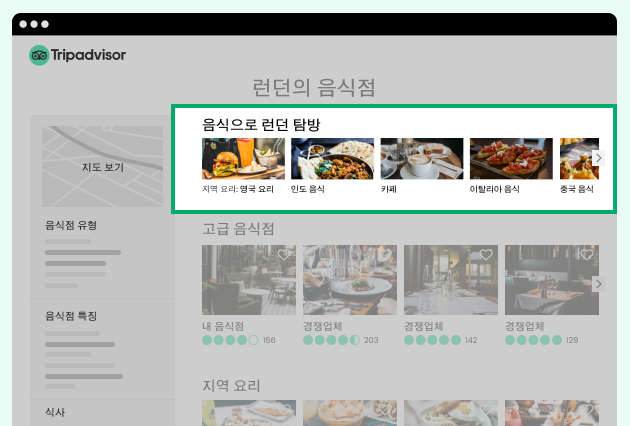This screenshot has width=630, height=426.
Task: Click the rating bubbles beside 129
Action: (x=533, y=340)
